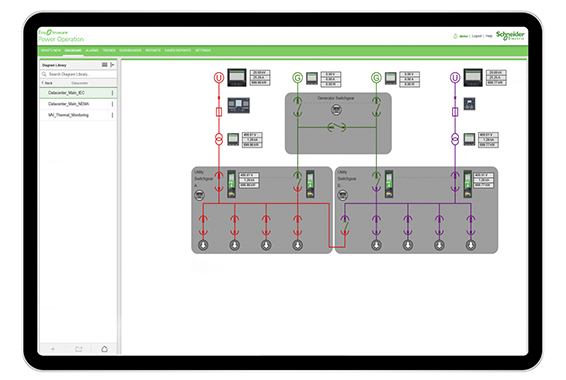Click readings box beside red U meter
The width and height of the screenshot is (566, 380).
pyautogui.click(x=260, y=78)
